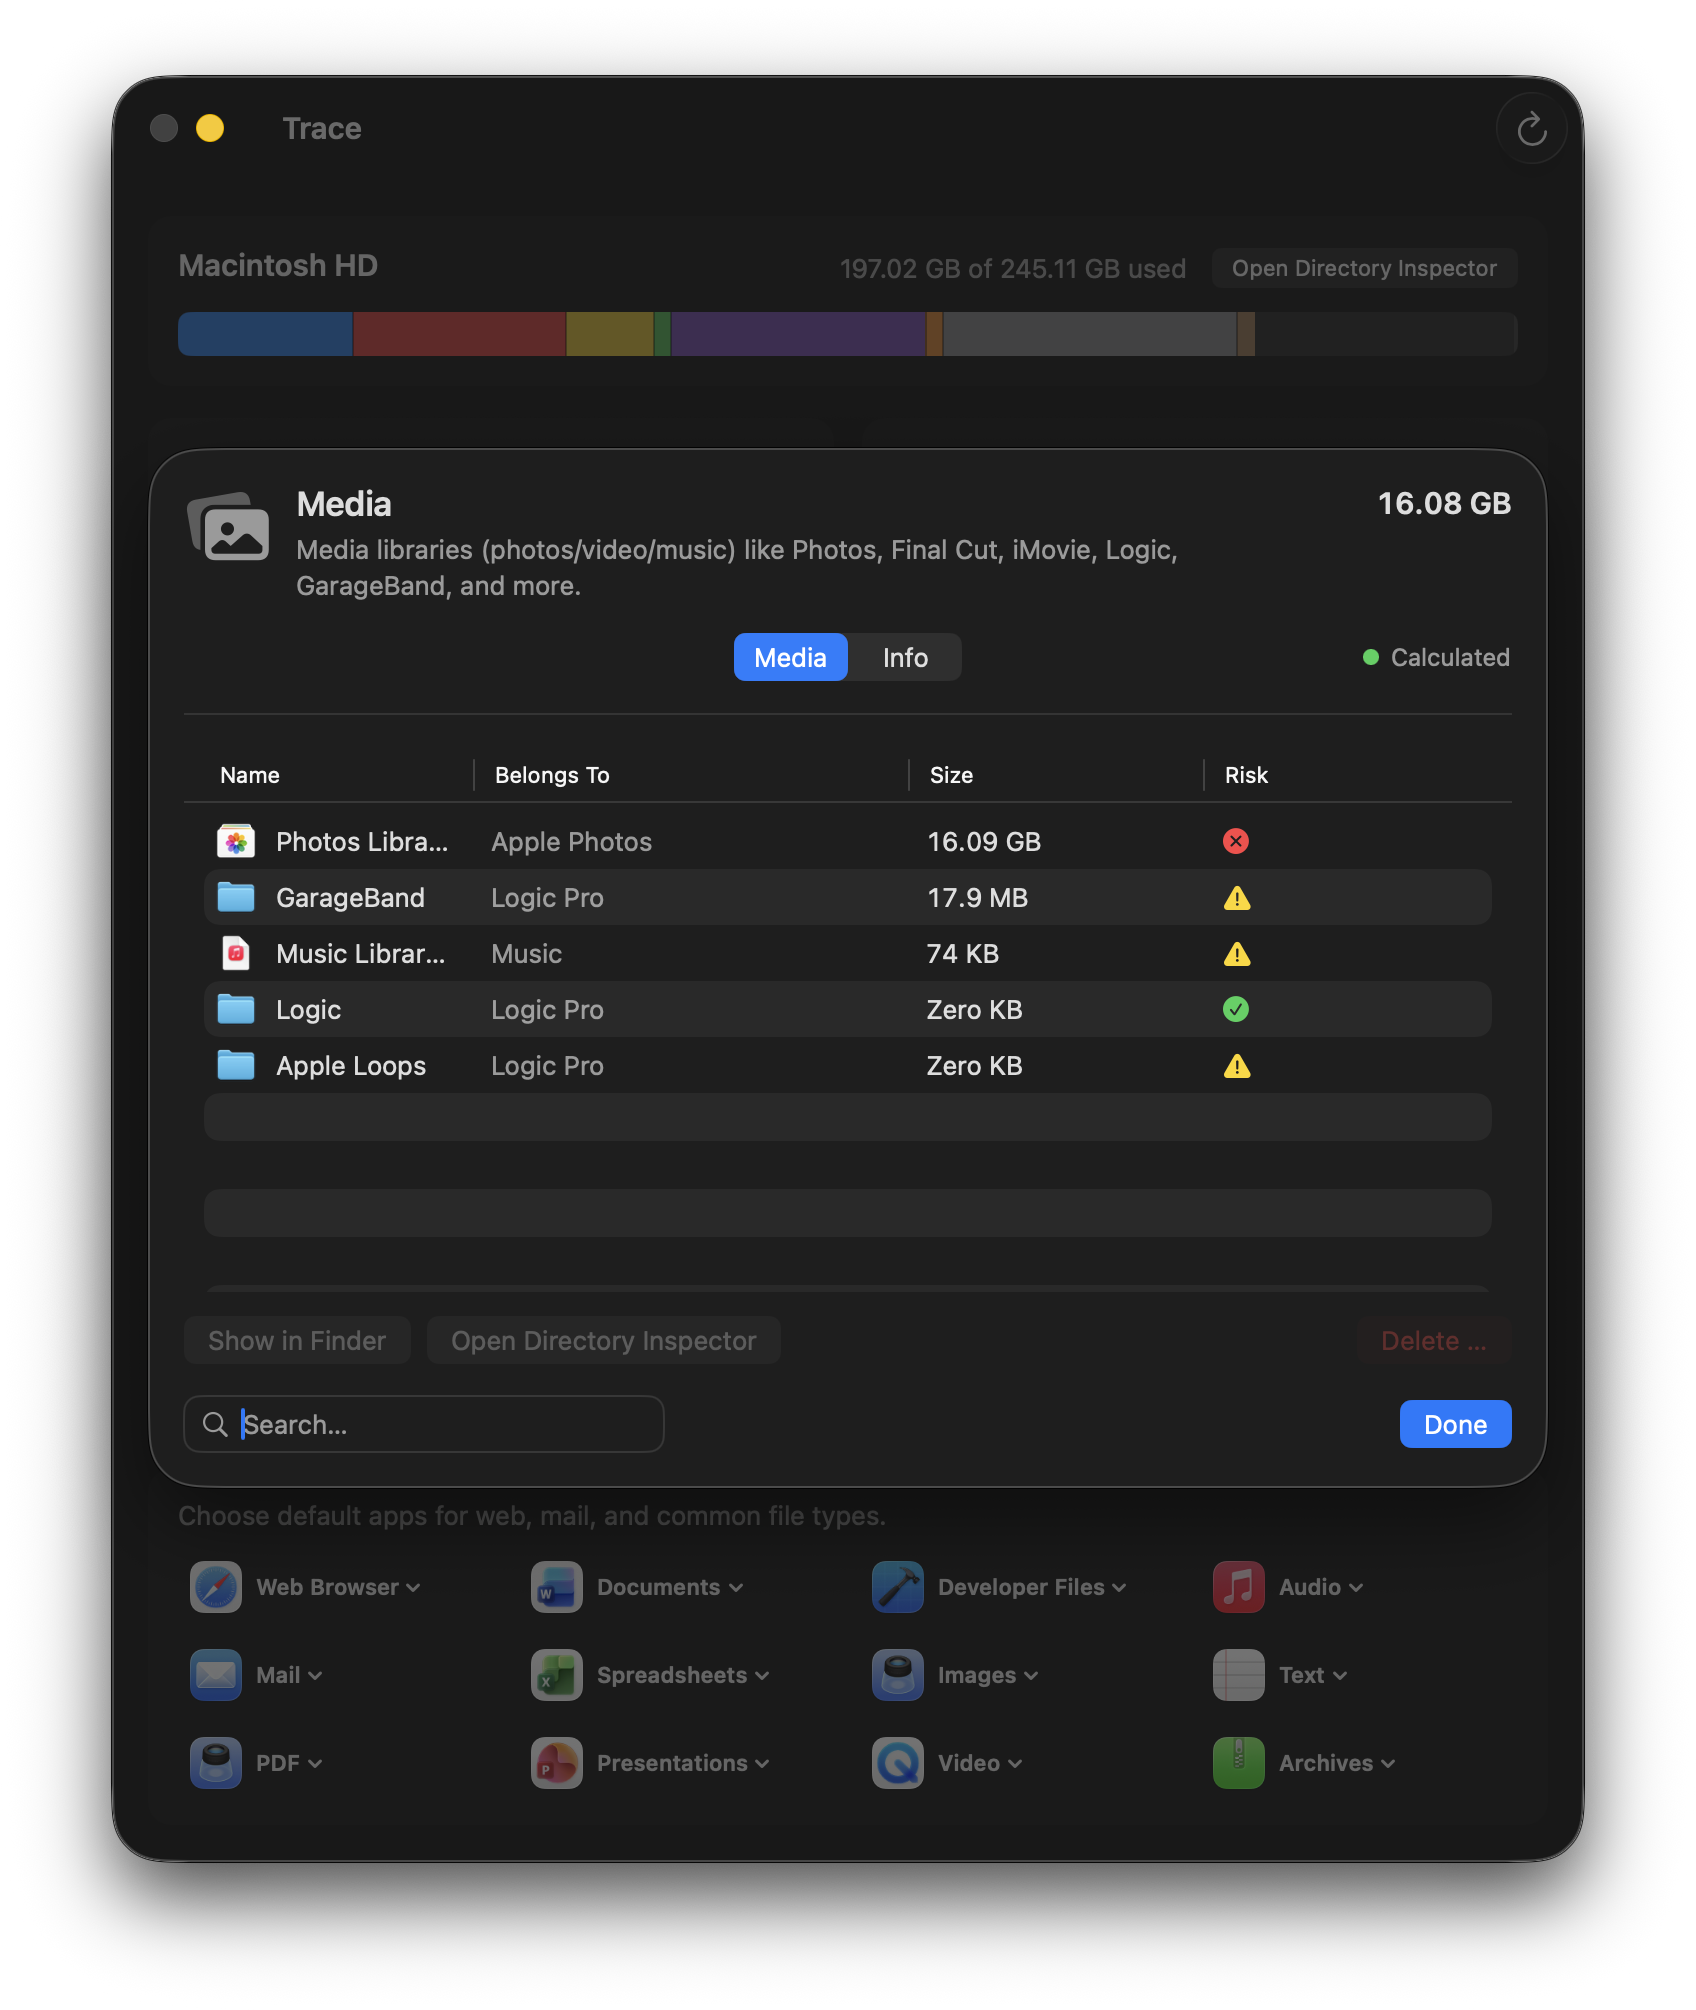
Task: Select the Media tab
Action: pos(790,657)
